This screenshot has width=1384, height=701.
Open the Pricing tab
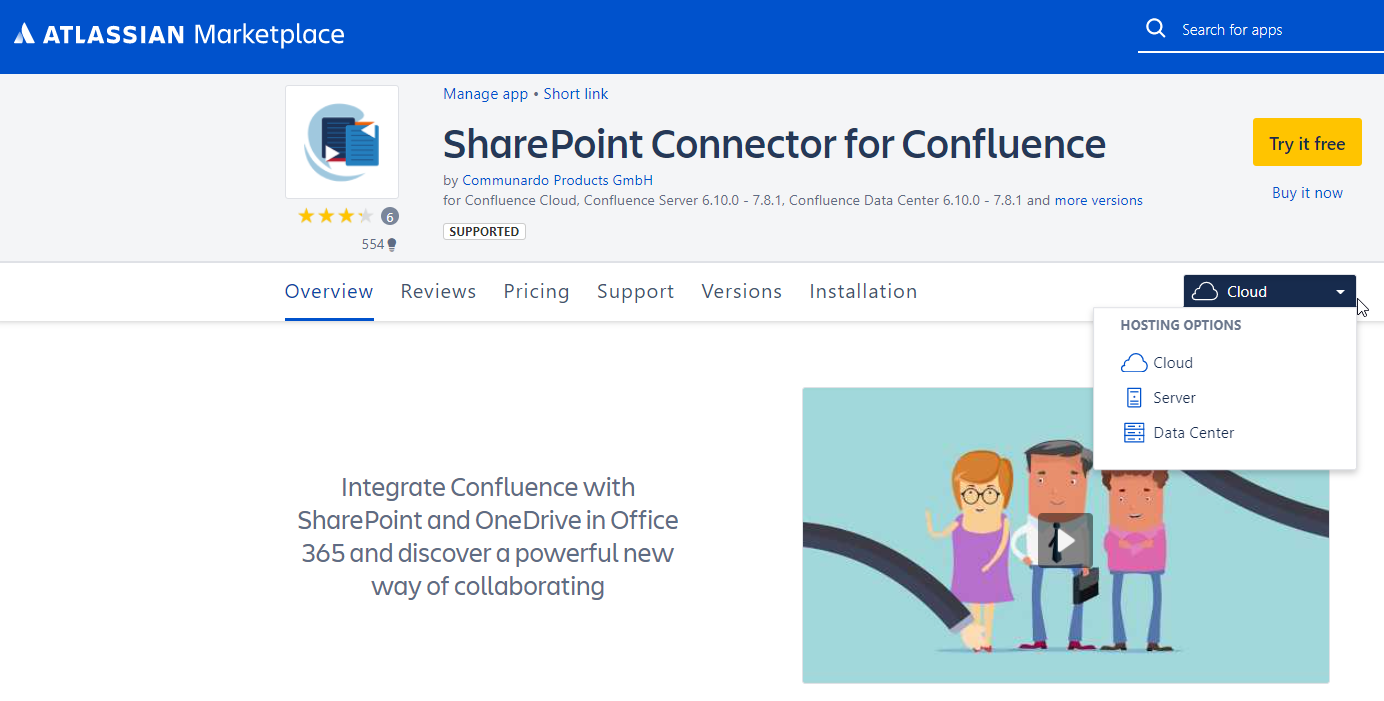pyautogui.click(x=536, y=292)
